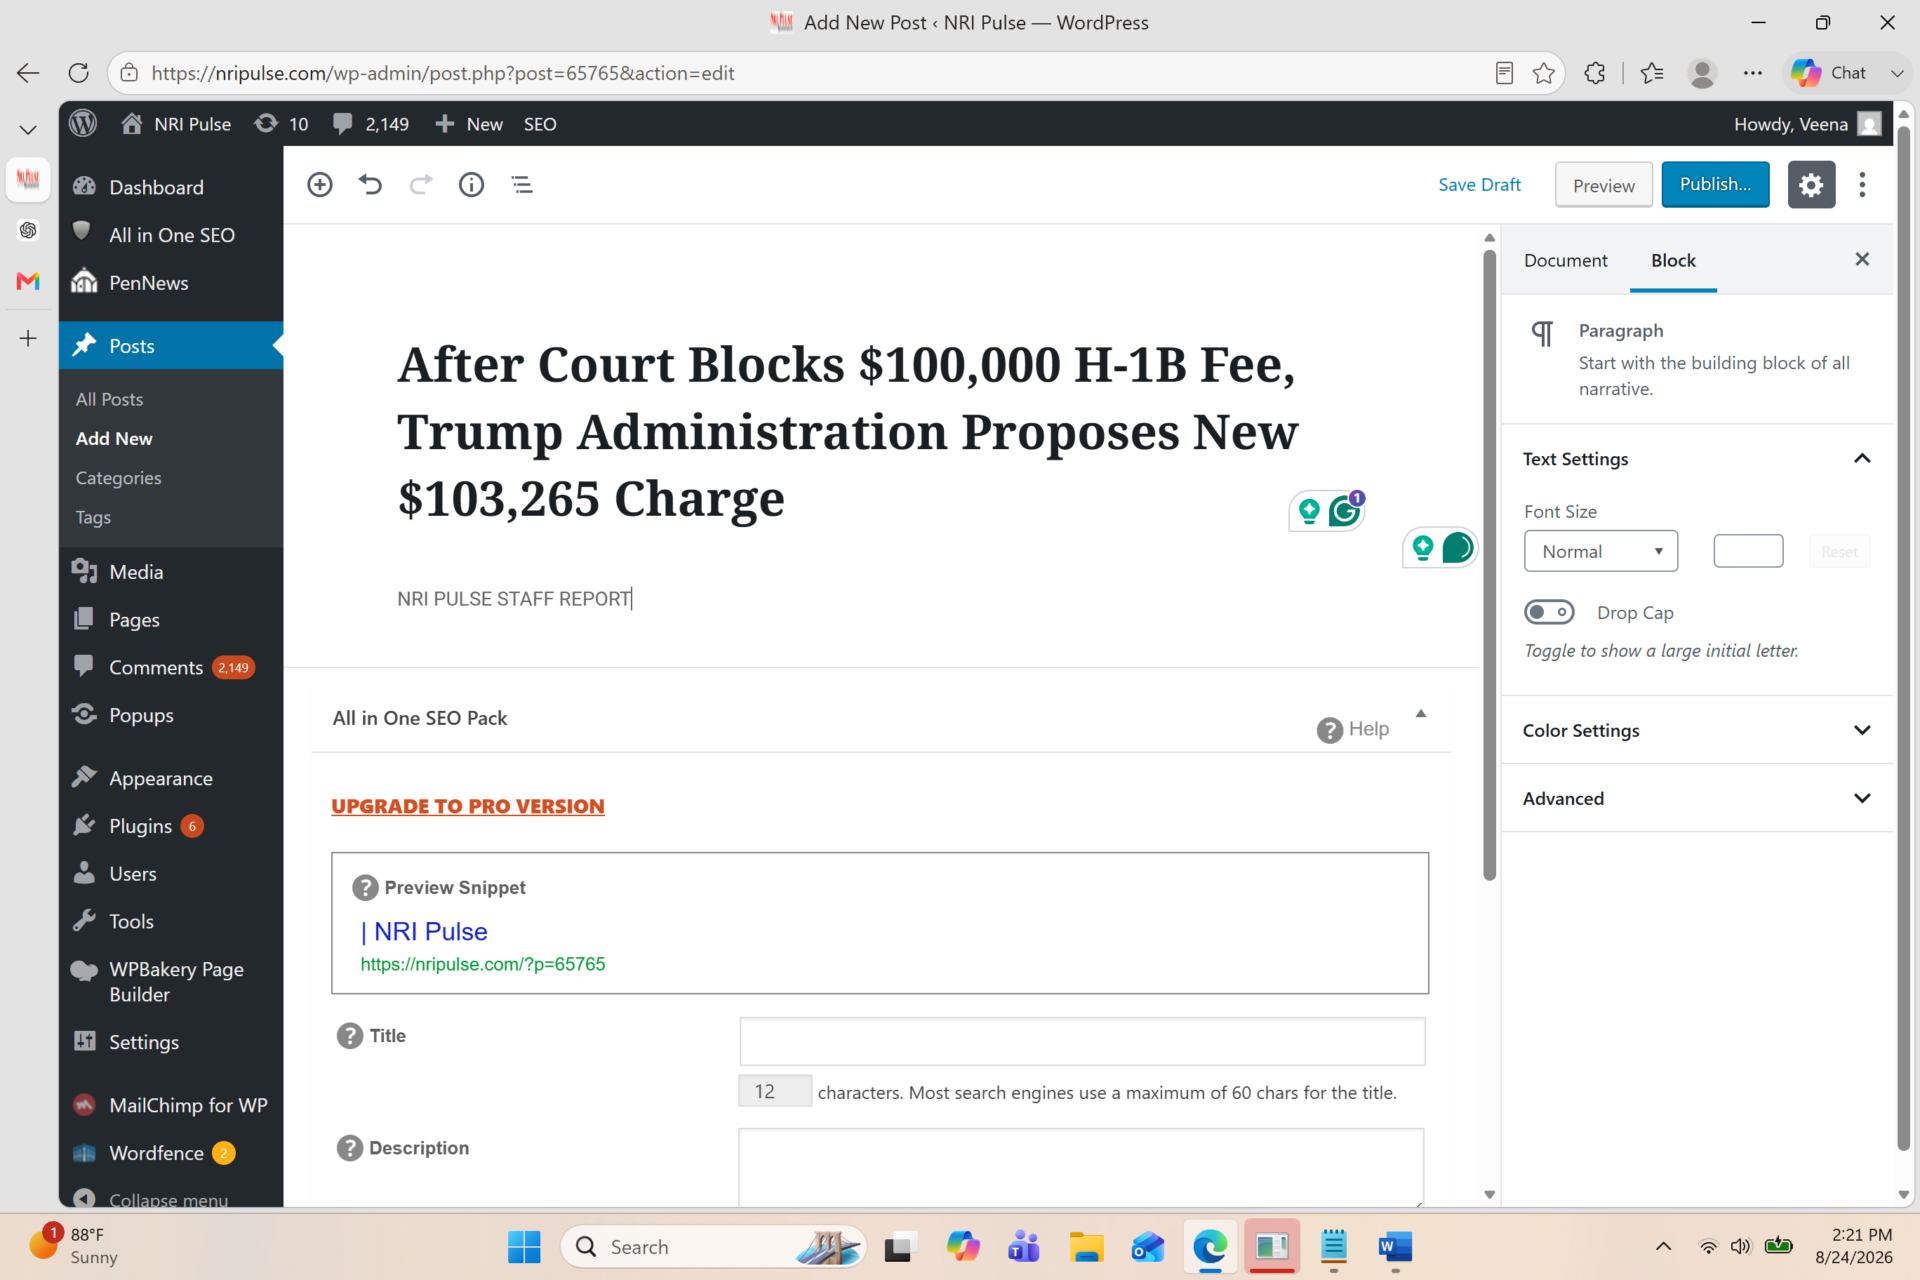1920x1280 pixels.
Task: Click the editor content scrollbar
Action: (x=1489, y=565)
